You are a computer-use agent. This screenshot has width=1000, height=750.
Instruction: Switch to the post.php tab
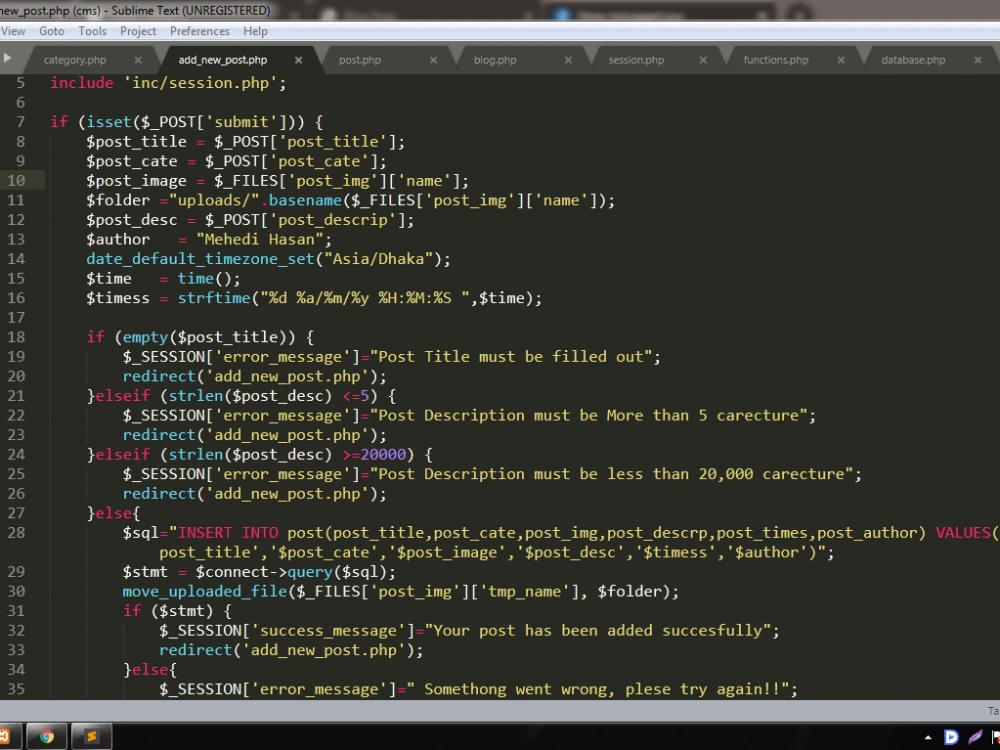tap(360, 60)
